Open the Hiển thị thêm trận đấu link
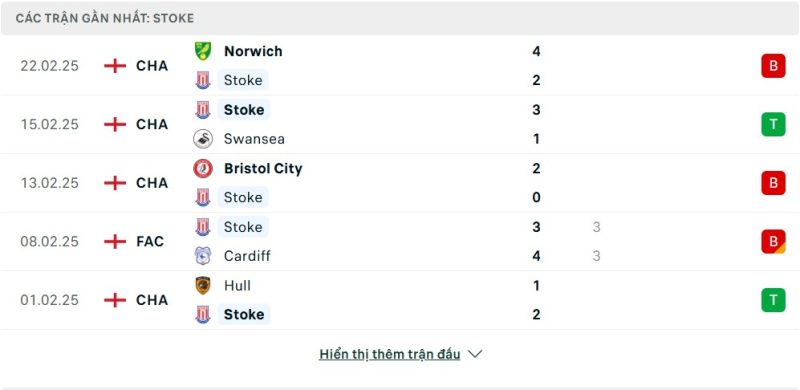This screenshot has height=390, width=800. [x=390, y=354]
